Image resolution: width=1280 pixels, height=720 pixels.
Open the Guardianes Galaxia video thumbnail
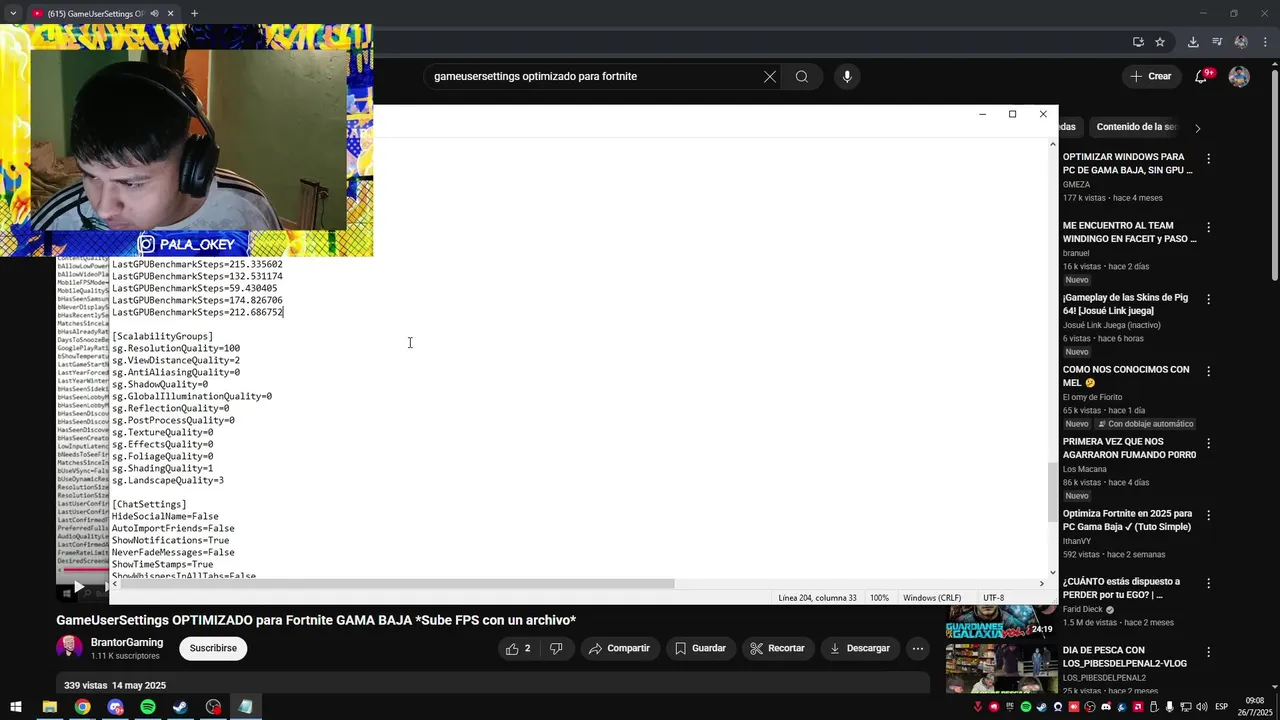(x=1001, y=622)
